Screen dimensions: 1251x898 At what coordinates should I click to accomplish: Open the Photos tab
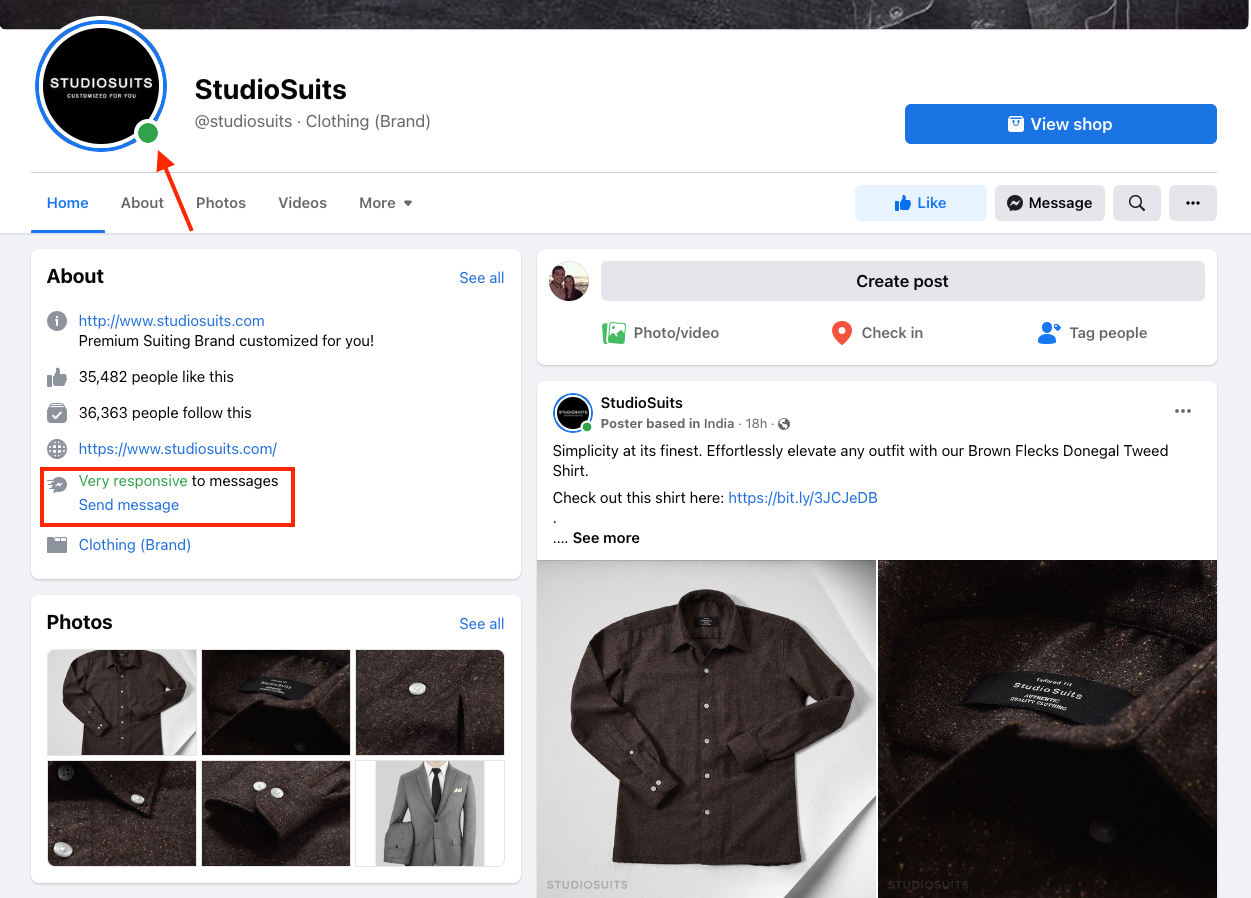[x=221, y=203]
